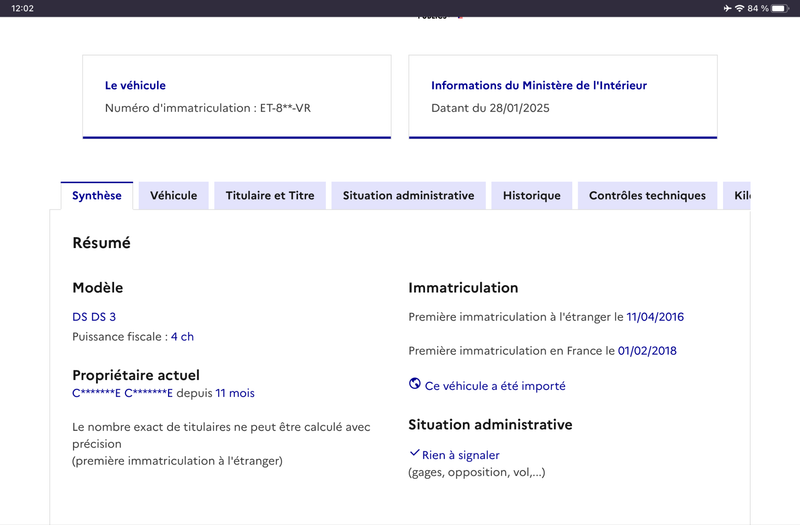Click the 'Situation administrative' section heading

(490, 424)
